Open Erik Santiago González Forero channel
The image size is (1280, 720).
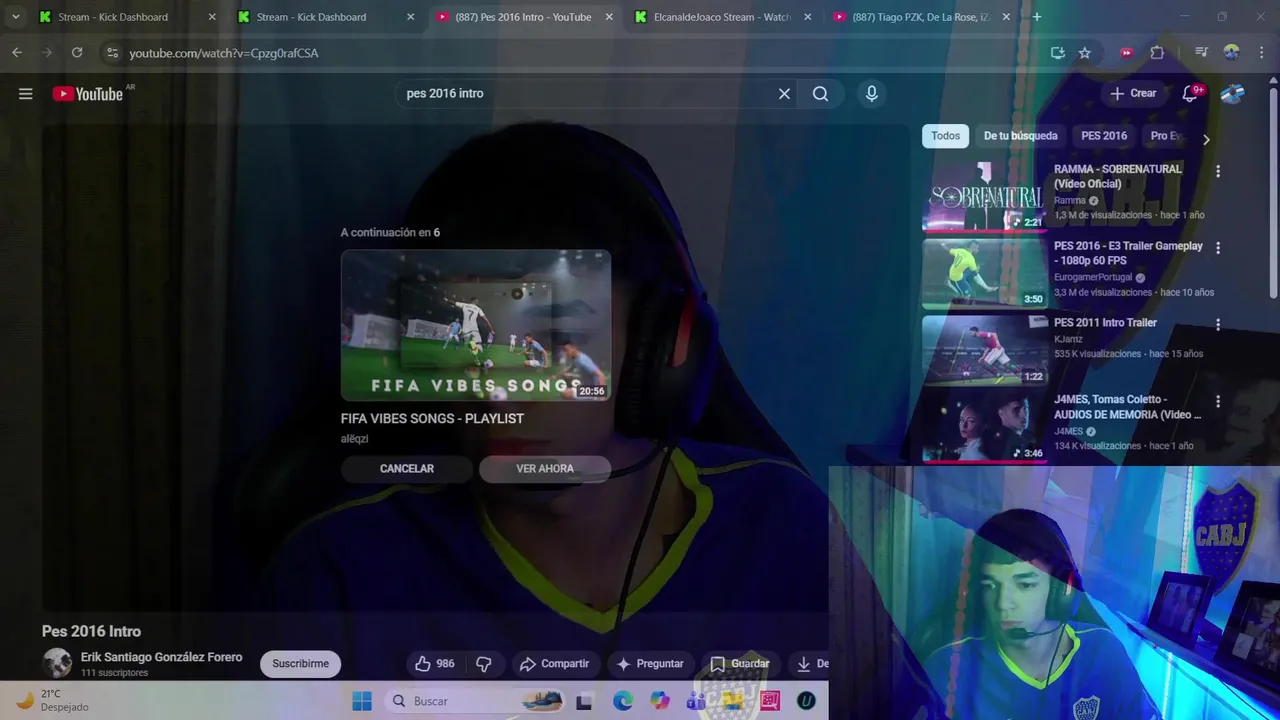click(161, 657)
